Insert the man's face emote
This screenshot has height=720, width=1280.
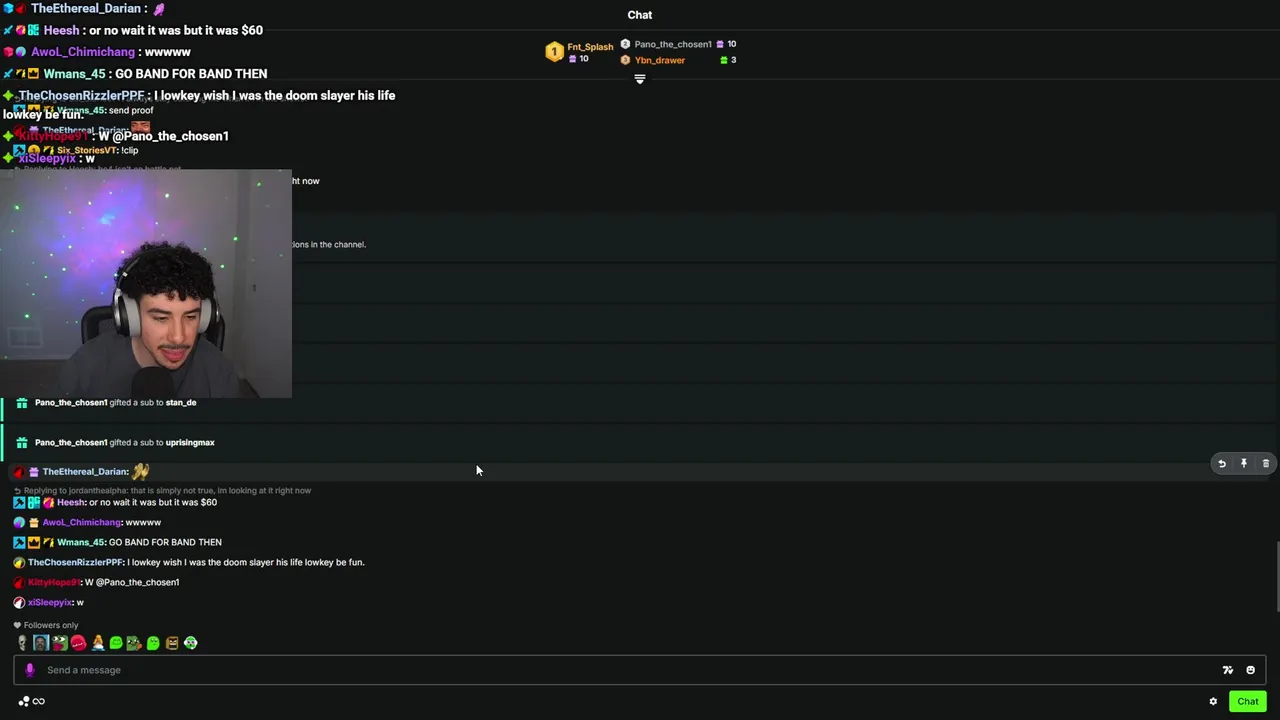[x=41, y=643]
